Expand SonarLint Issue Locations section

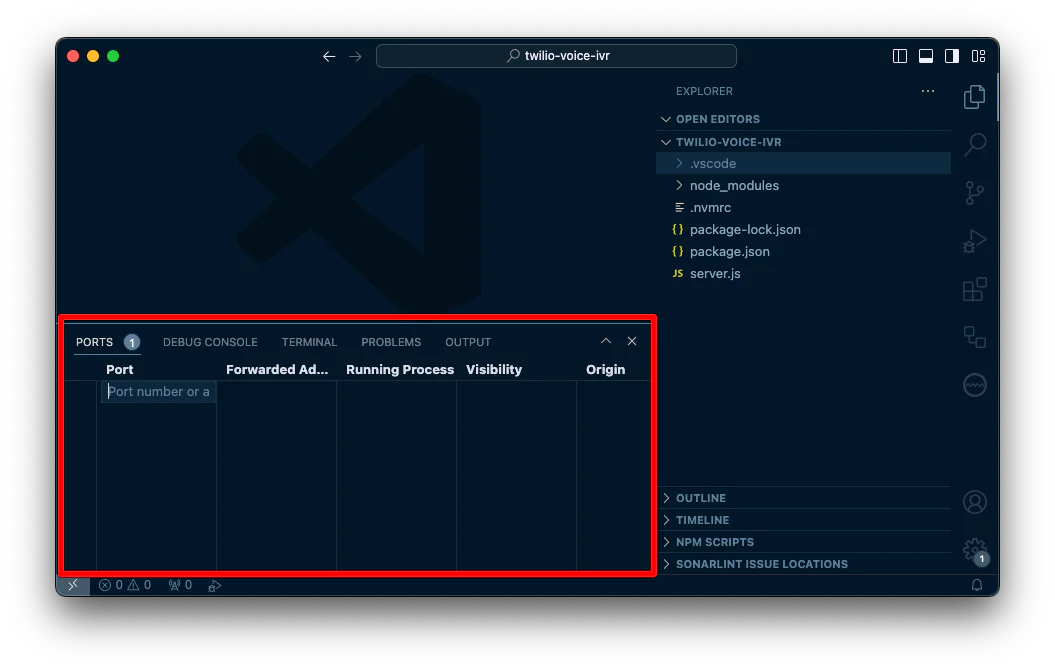(x=804, y=564)
